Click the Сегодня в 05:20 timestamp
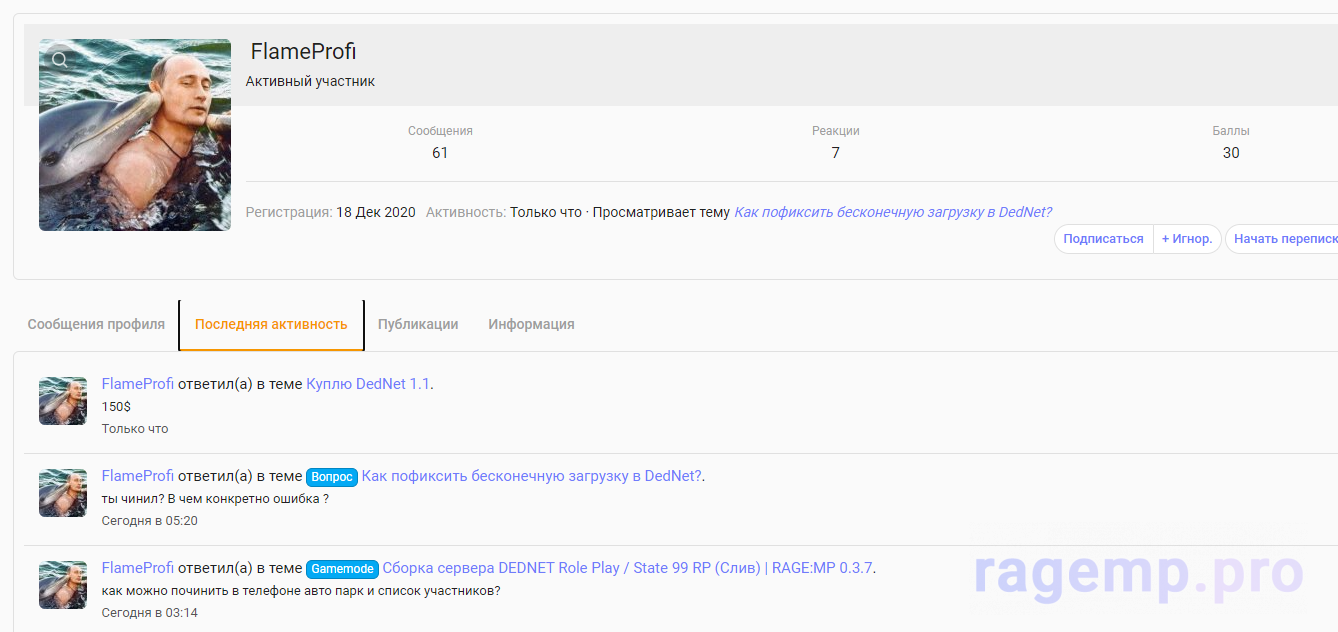The height and width of the screenshot is (632, 1338). pyautogui.click(x=150, y=521)
